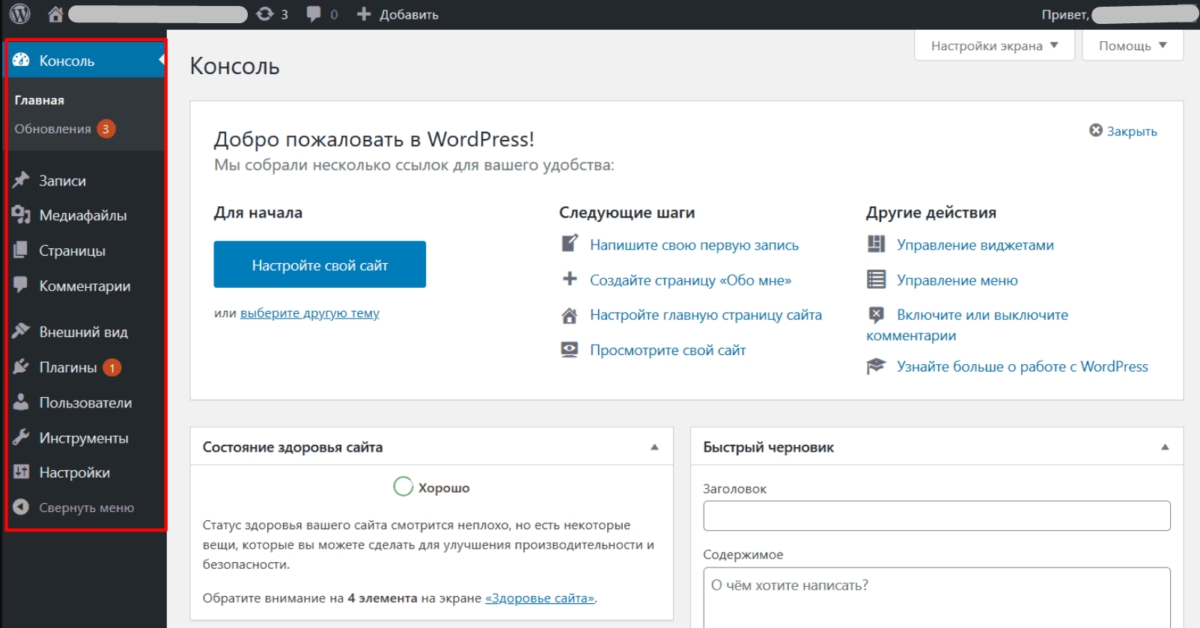
Task: Open link Включите или выключите комментарии
Action: click(x=967, y=325)
